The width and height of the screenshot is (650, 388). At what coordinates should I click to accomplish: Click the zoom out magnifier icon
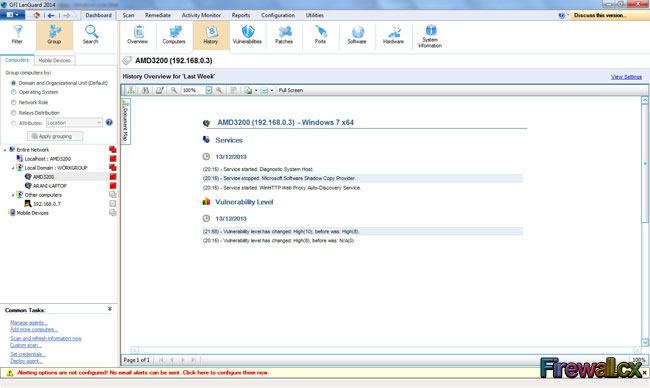coord(174,90)
